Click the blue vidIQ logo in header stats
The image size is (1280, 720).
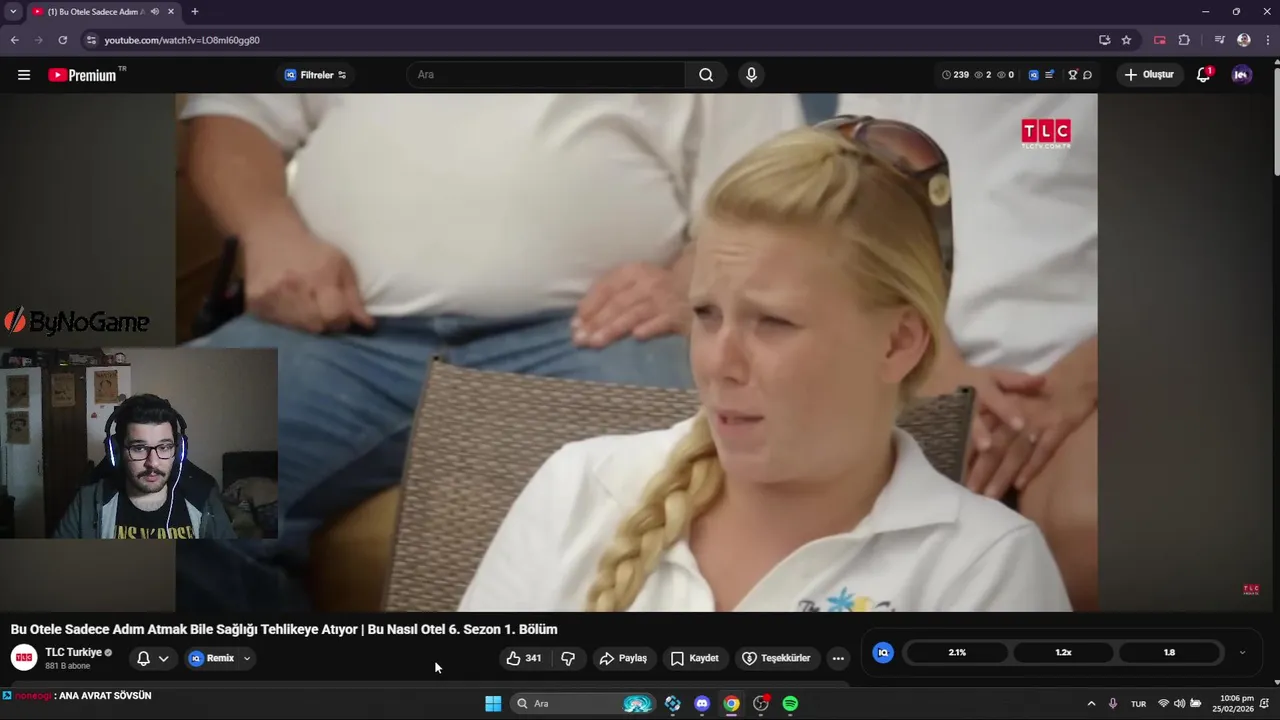[x=1034, y=75]
